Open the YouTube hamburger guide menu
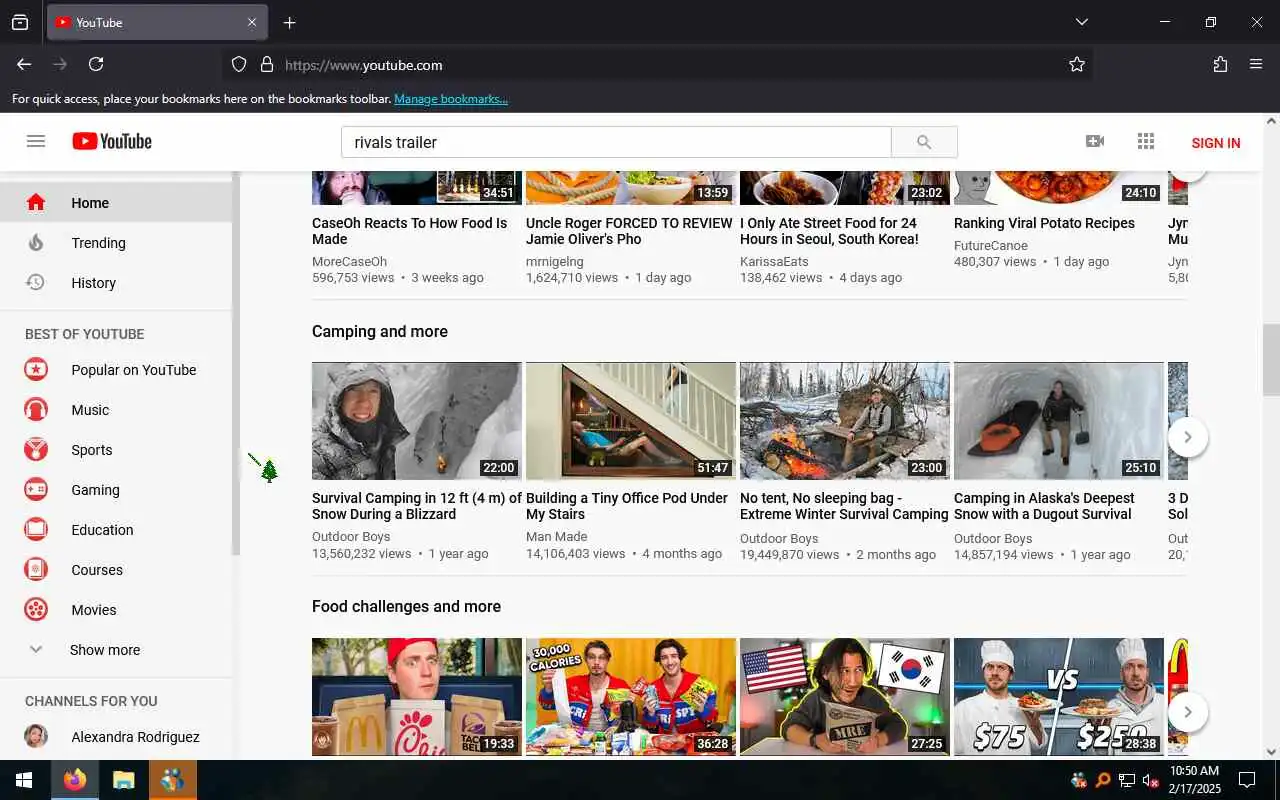The image size is (1280, 800). pos(36,141)
